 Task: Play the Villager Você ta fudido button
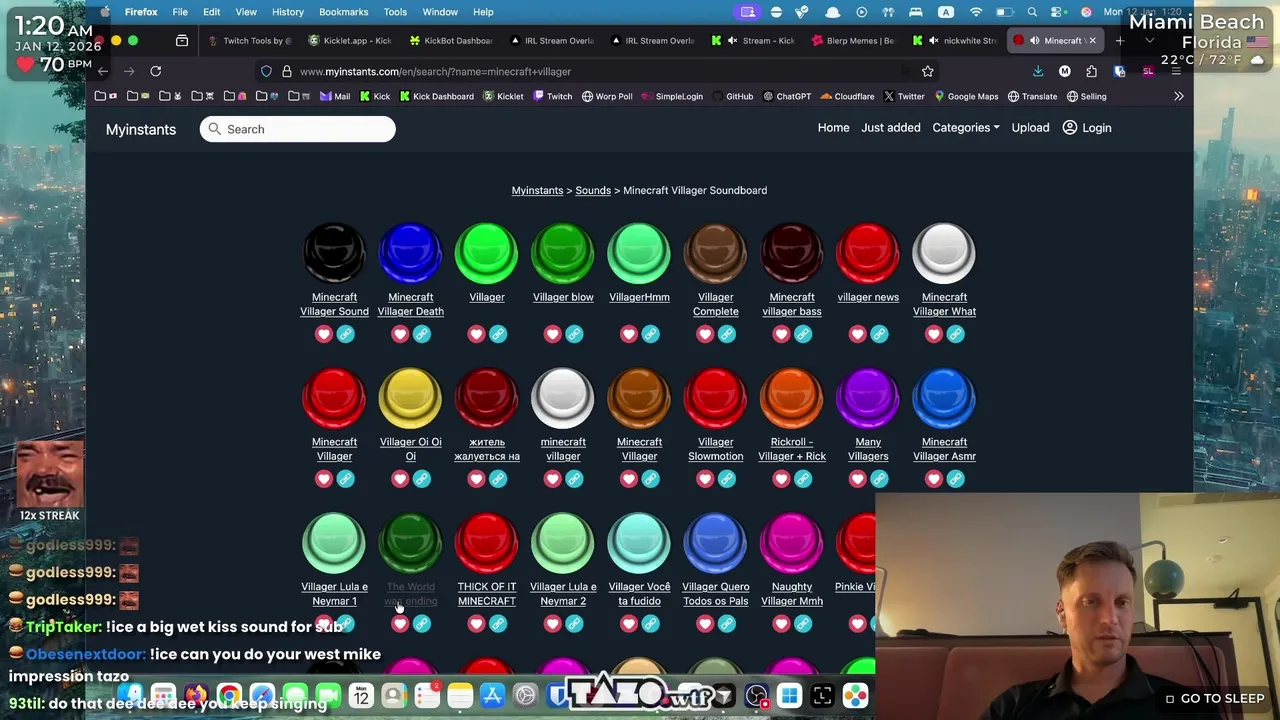639,544
